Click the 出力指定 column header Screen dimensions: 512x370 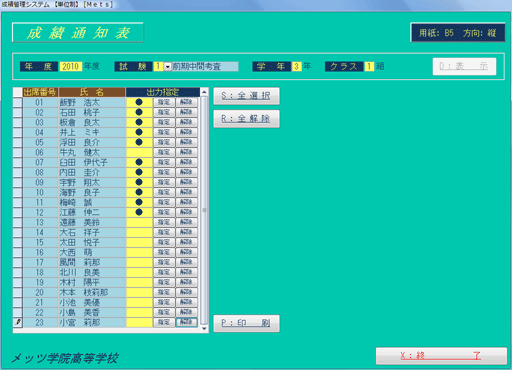point(163,92)
